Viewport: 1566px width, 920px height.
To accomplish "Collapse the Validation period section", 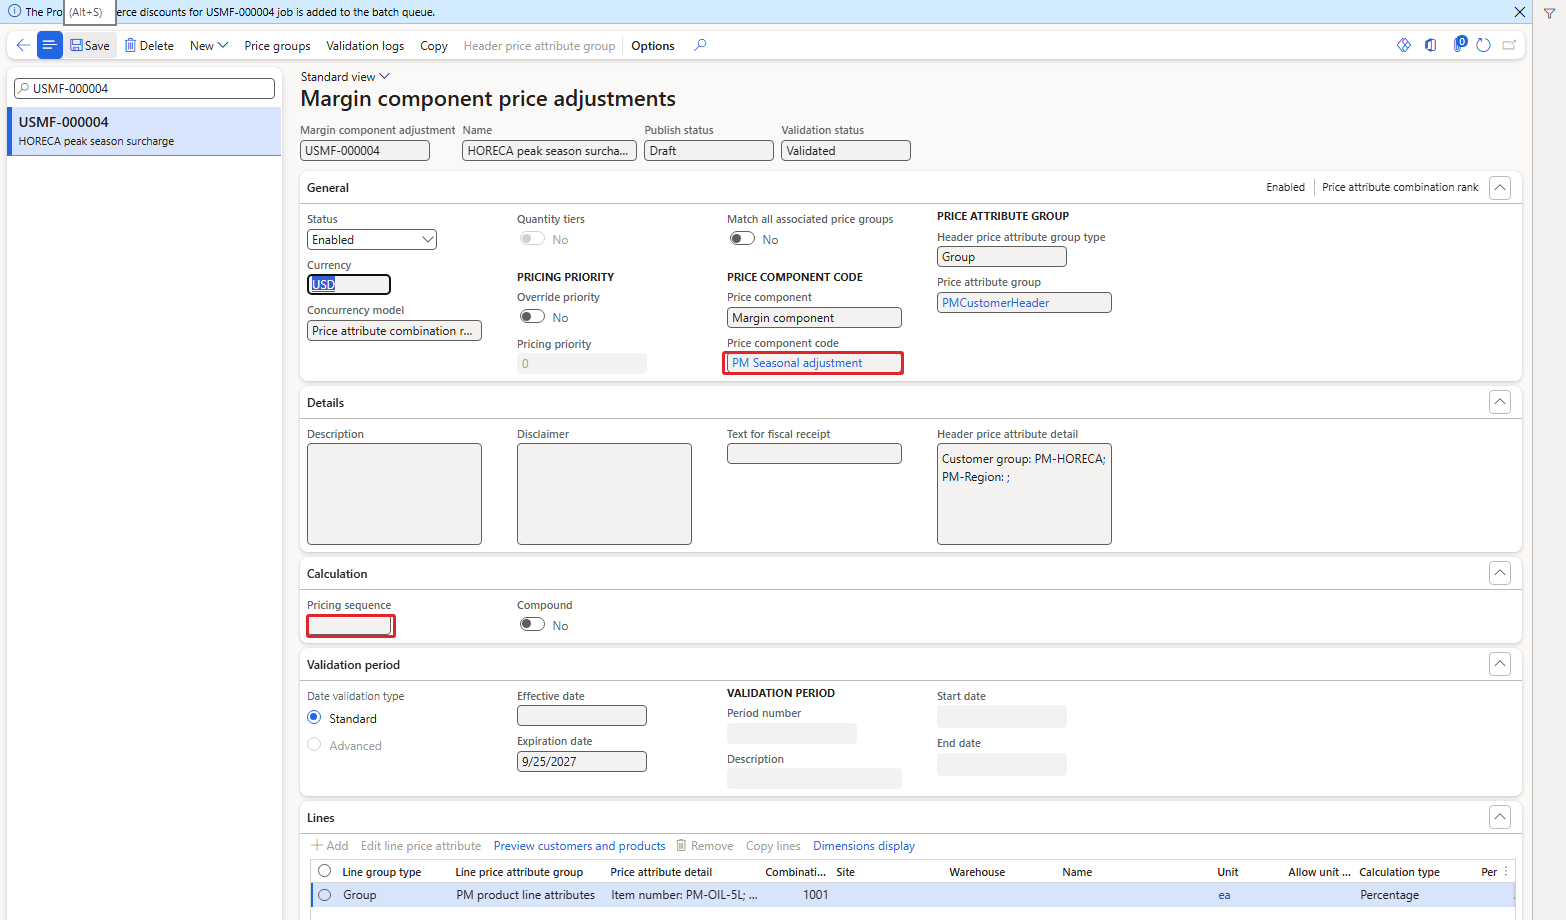I will pos(1499,664).
